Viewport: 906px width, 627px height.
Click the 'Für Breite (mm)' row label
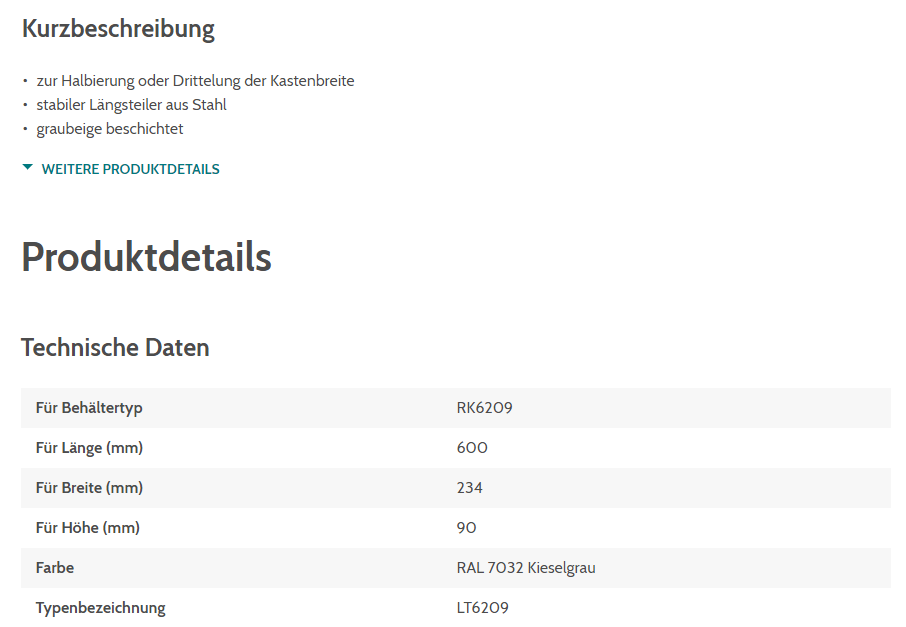(x=89, y=488)
